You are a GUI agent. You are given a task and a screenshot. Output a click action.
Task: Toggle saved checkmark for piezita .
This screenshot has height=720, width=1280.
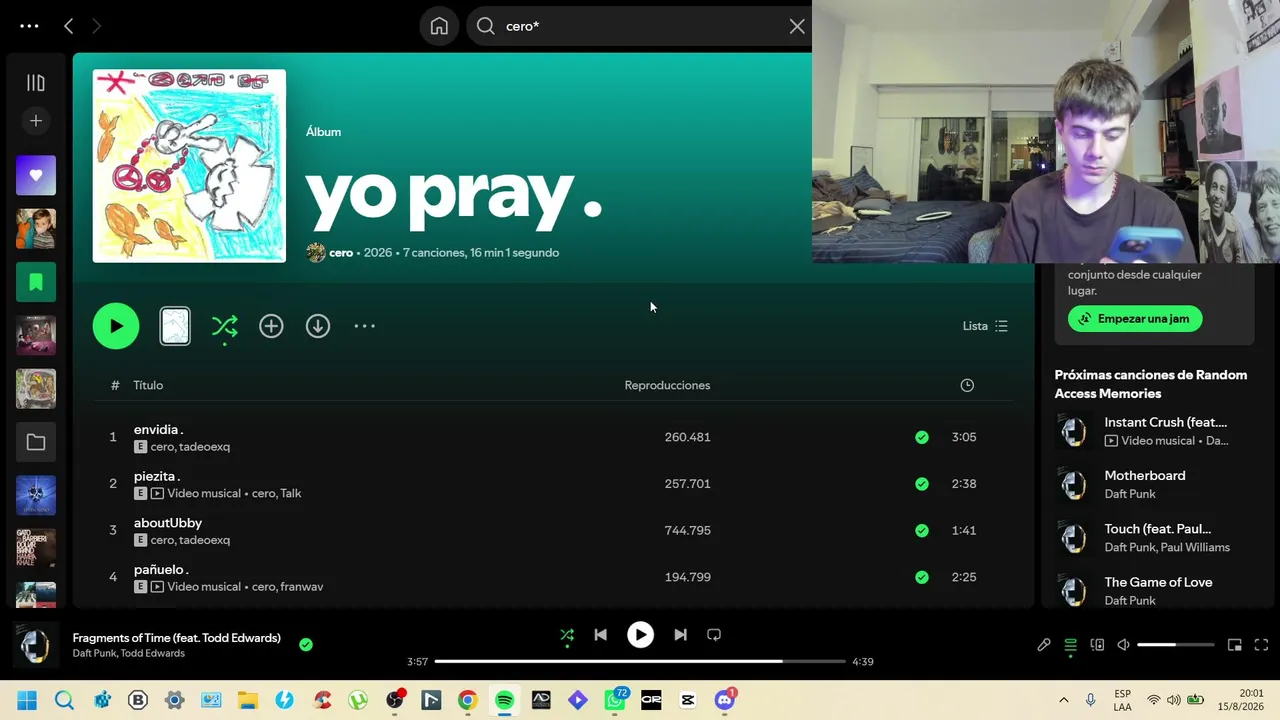coord(922,484)
